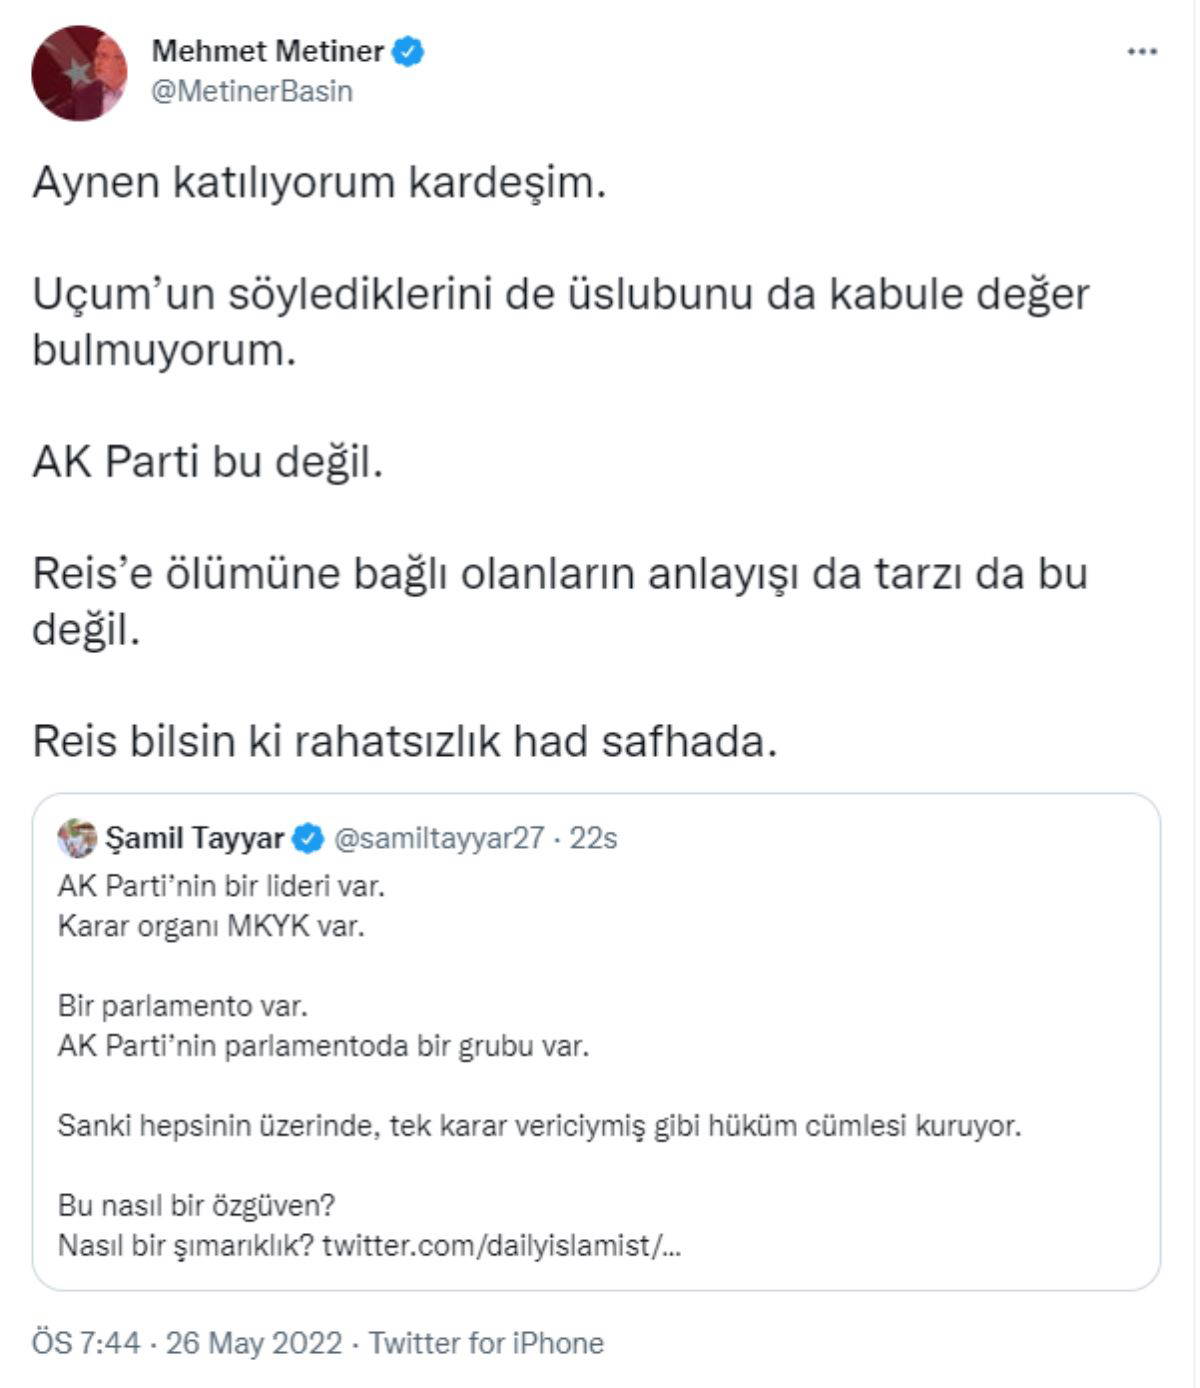The height and width of the screenshot is (1388, 1200).
Task: Click the 26 May 2022 tweet date
Action: coord(254,1342)
